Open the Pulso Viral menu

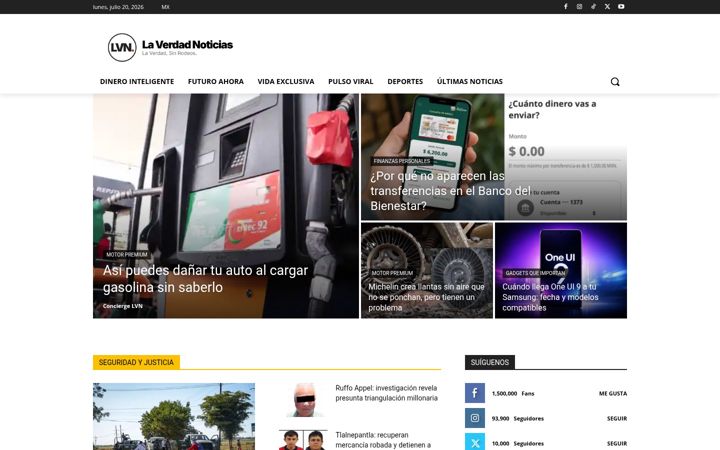coord(350,81)
